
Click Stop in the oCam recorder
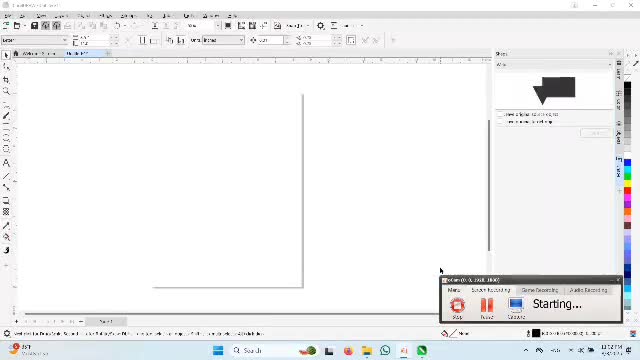click(457, 308)
